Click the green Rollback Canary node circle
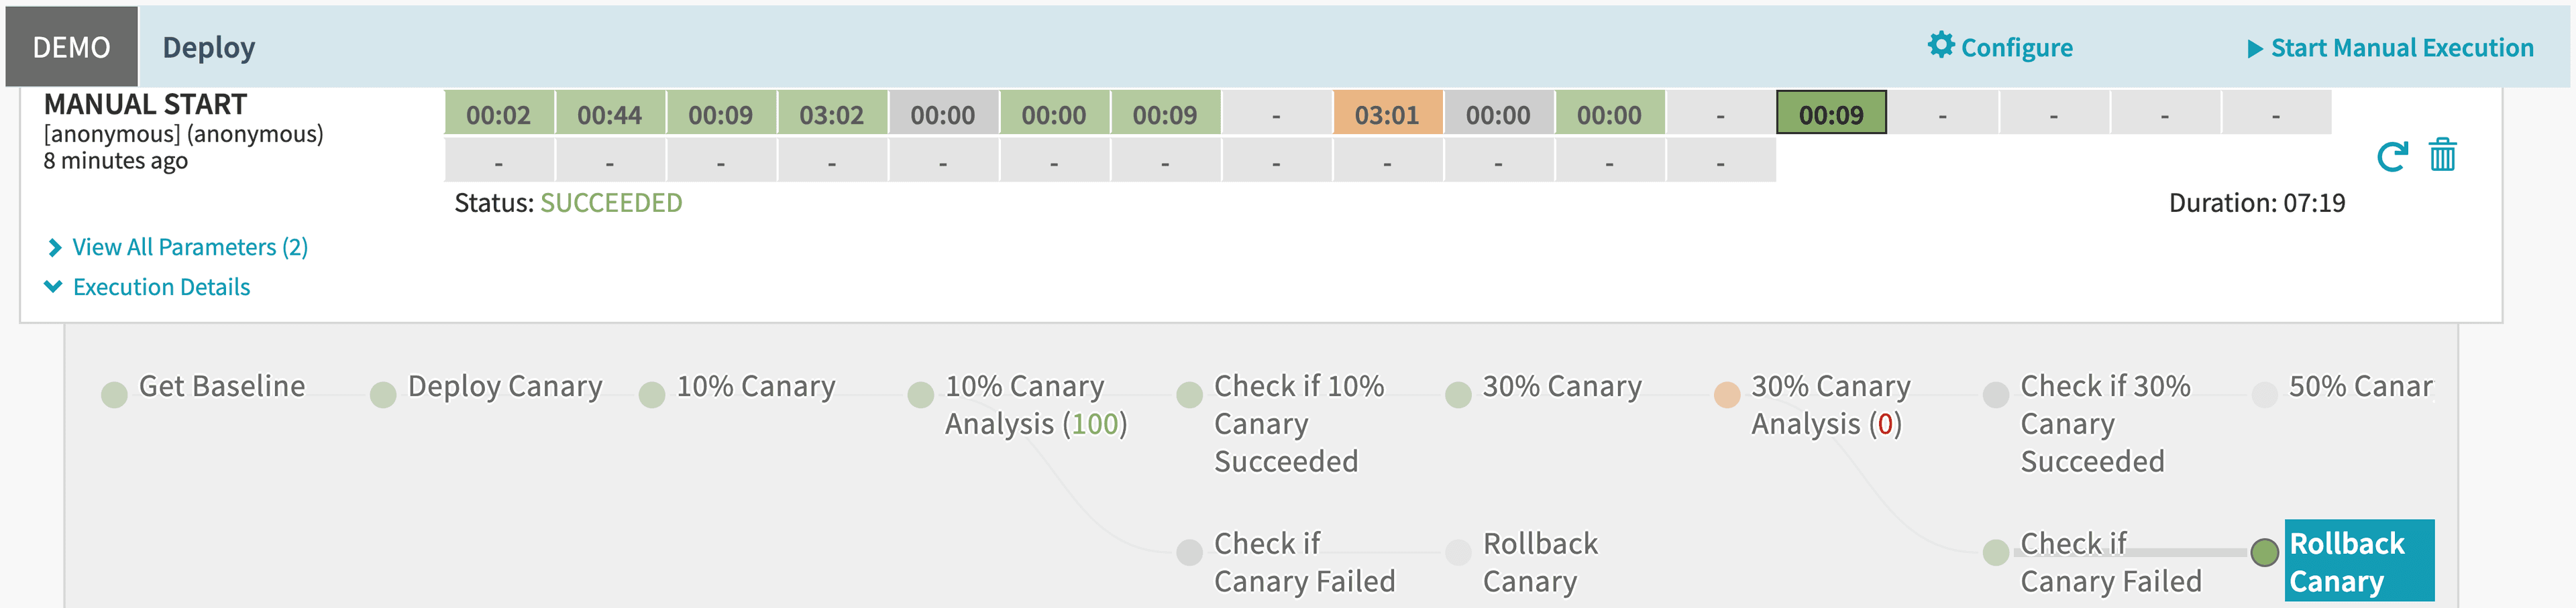Screen dimensions: 2576x608 click(x=2264, y=551)
